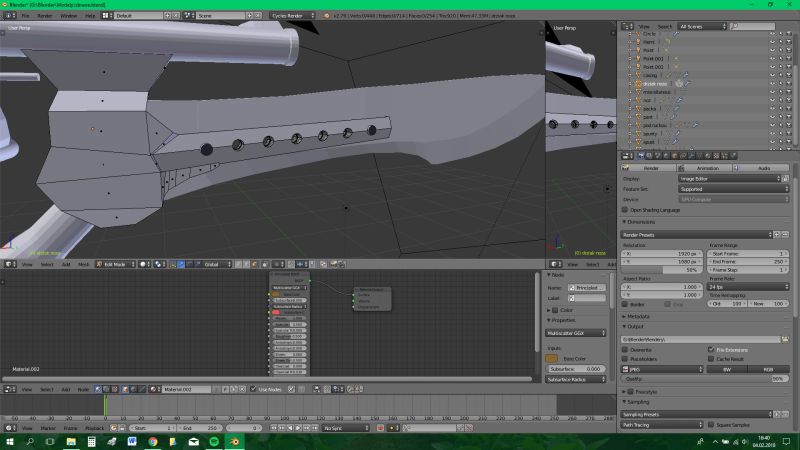The height and width of the screenshot is (450, 800).
Task: Click the outliner search field
Action: (x=753, y=27)
